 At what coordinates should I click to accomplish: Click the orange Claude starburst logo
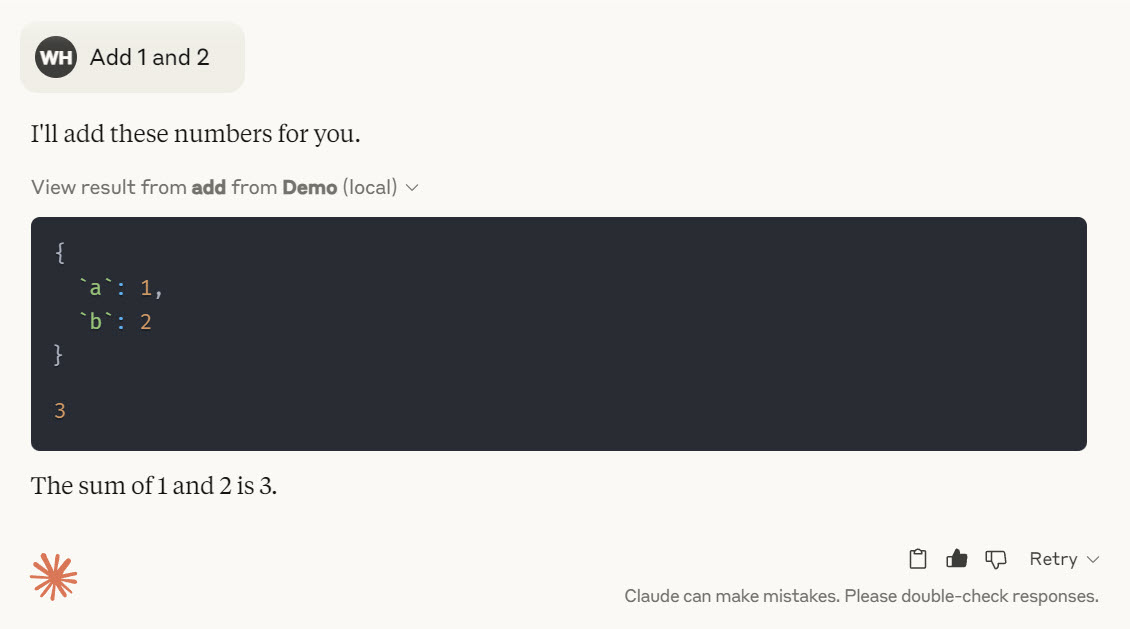(x=53, y=576)
